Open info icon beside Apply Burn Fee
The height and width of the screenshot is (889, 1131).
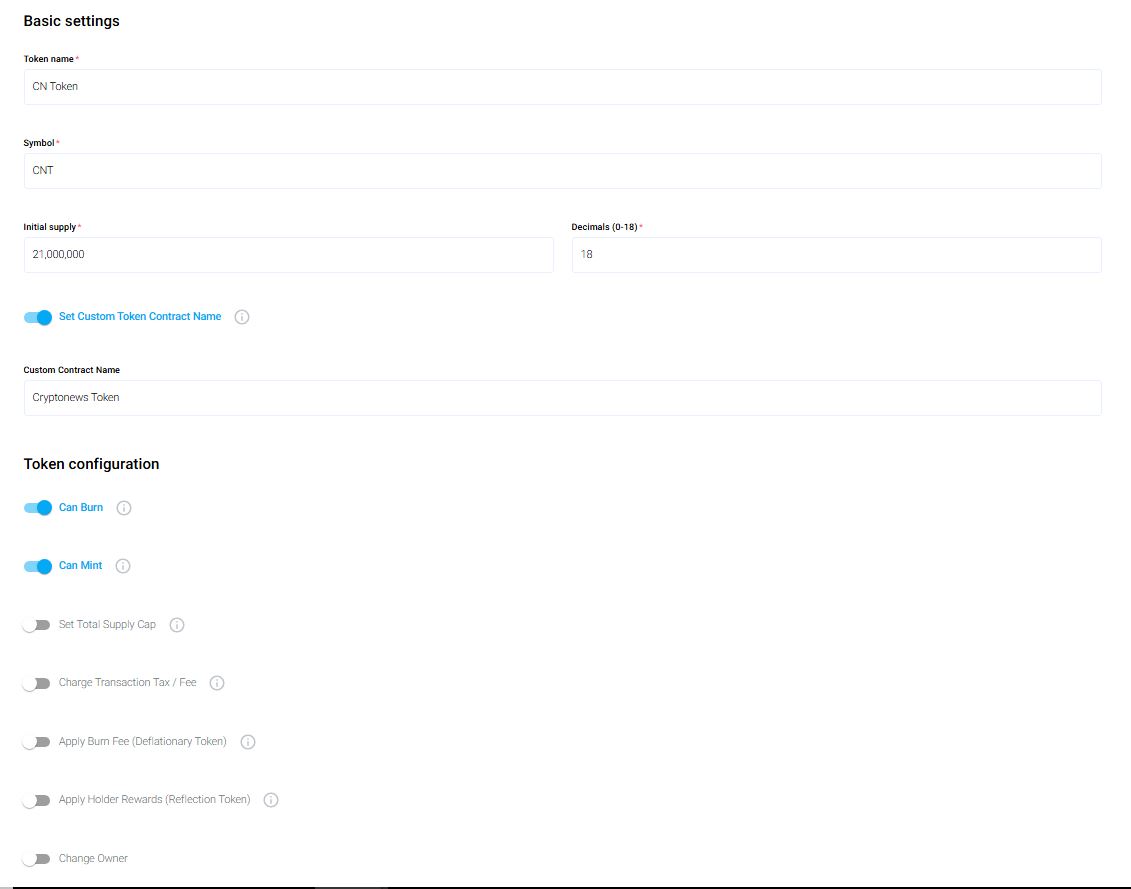[x=248, y=742]
